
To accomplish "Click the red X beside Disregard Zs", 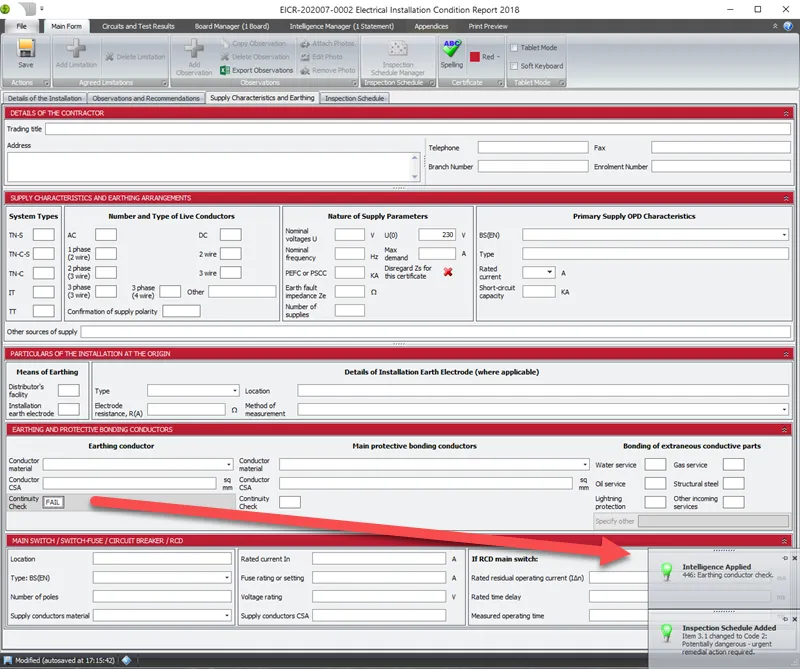I will [449, 272].
